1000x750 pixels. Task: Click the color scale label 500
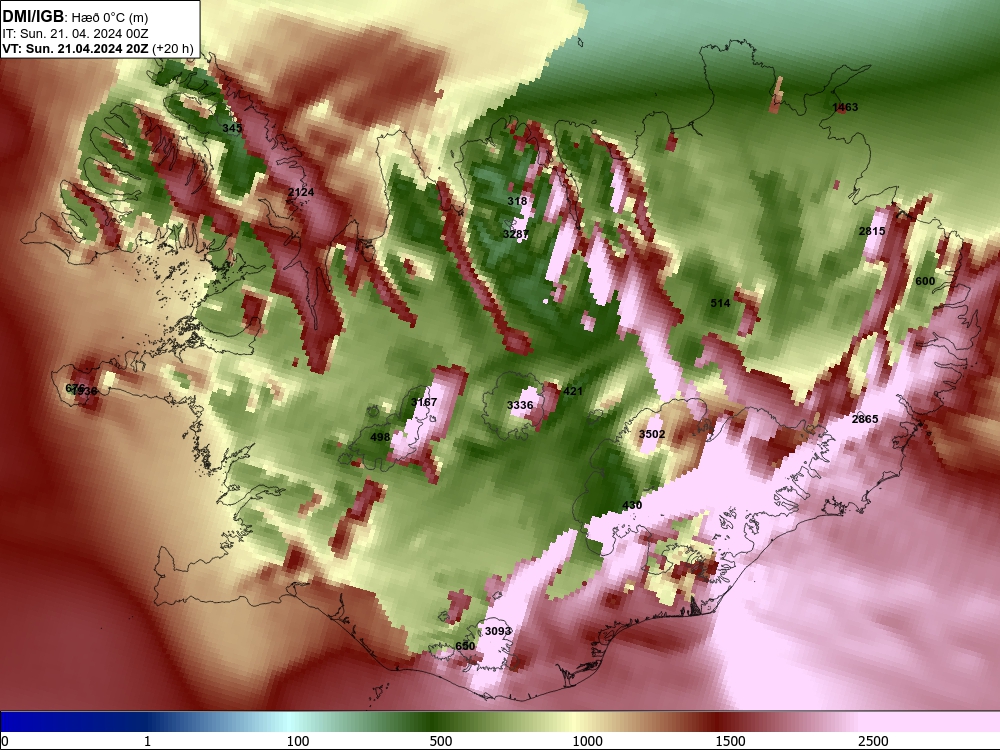(441, 741)
